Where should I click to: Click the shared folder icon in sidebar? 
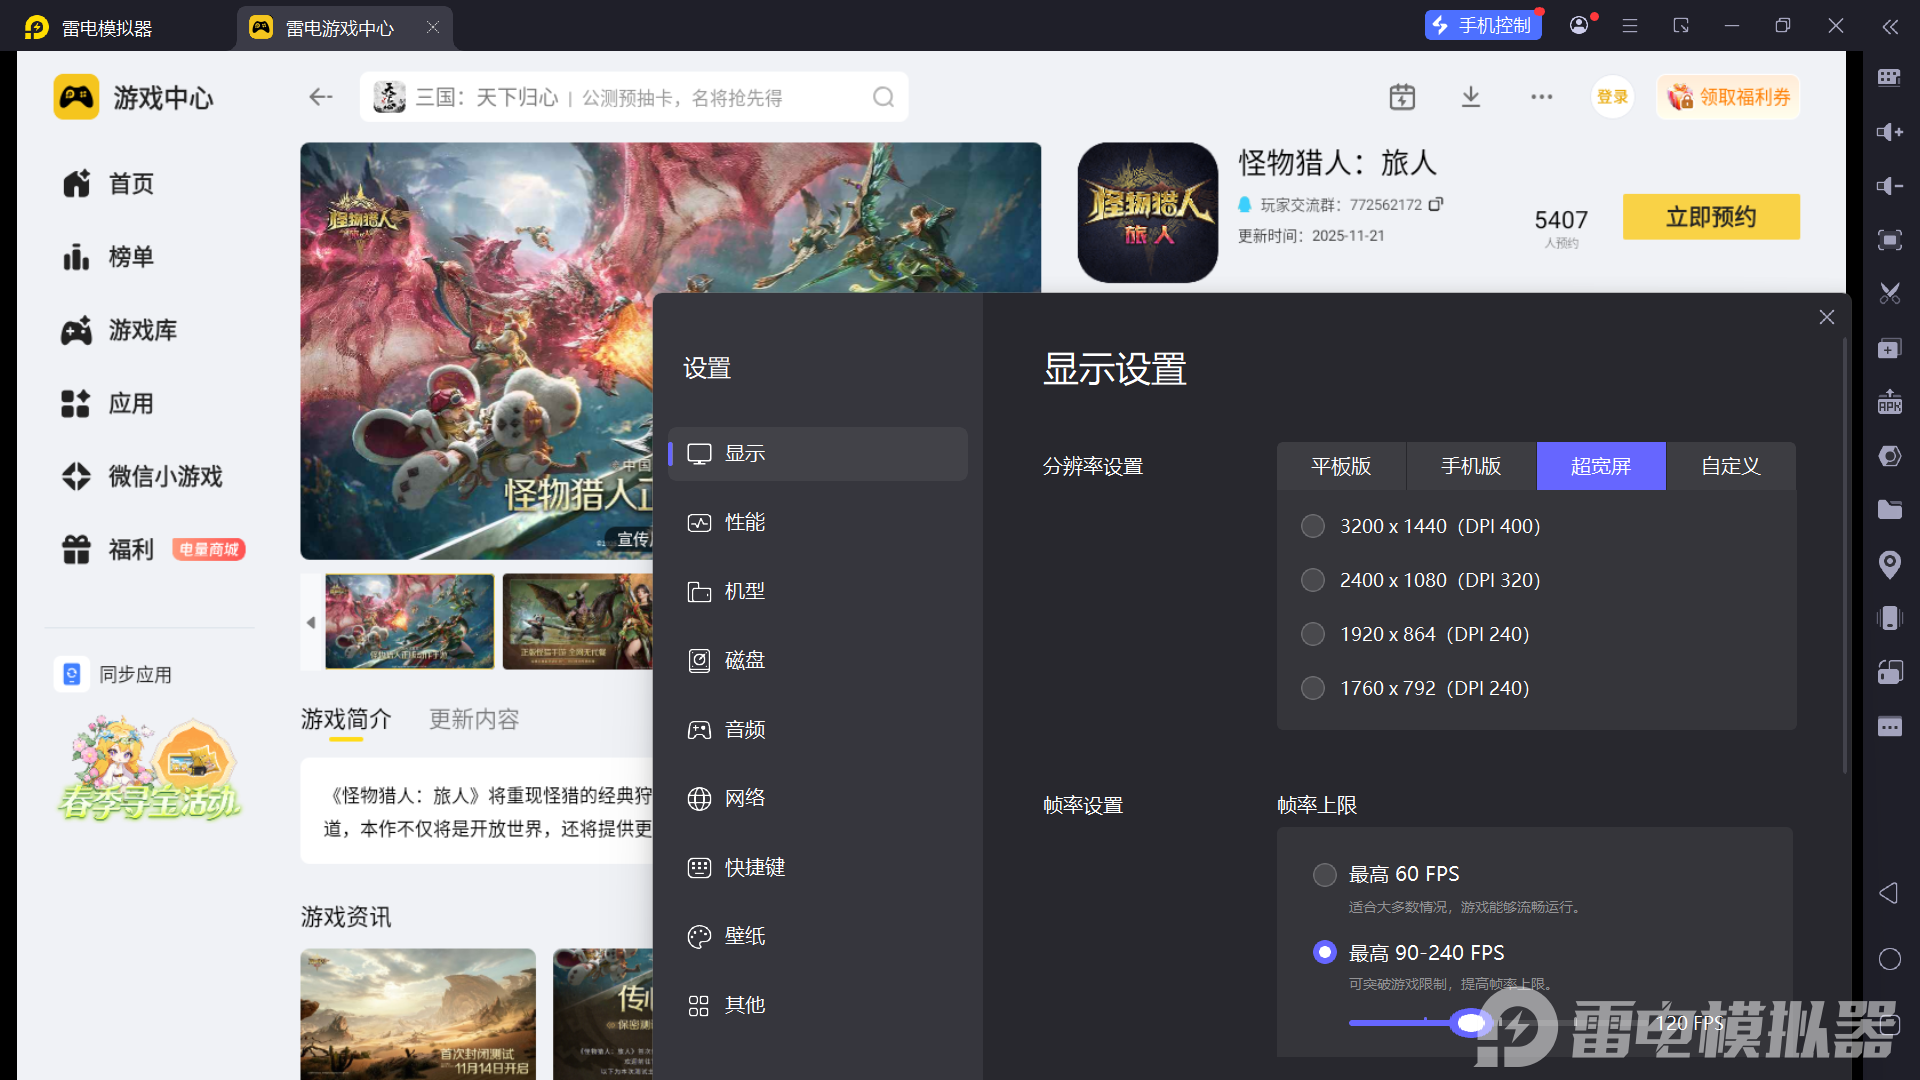click(x=1889, y=510)
